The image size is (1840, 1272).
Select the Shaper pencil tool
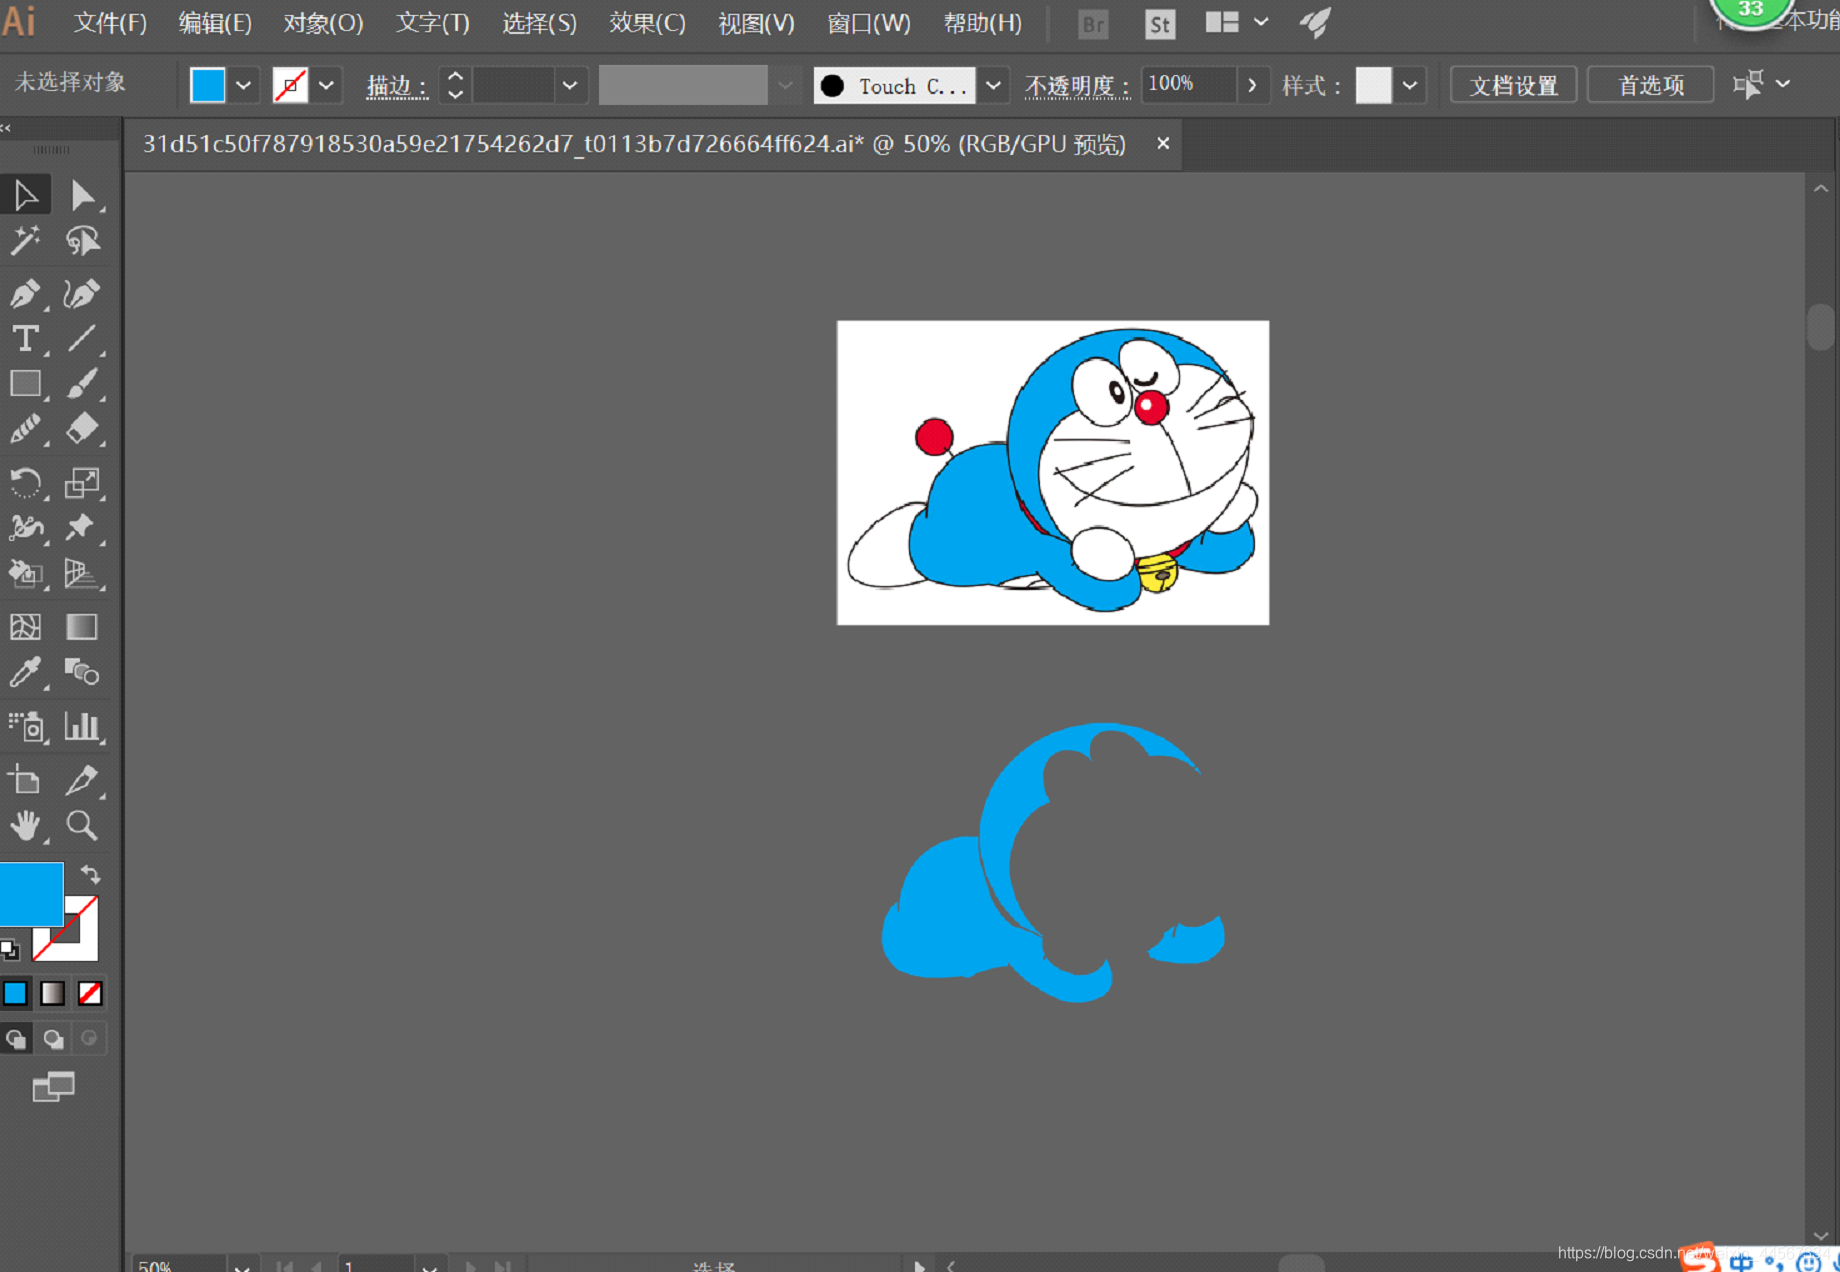(x=26, y=428)
